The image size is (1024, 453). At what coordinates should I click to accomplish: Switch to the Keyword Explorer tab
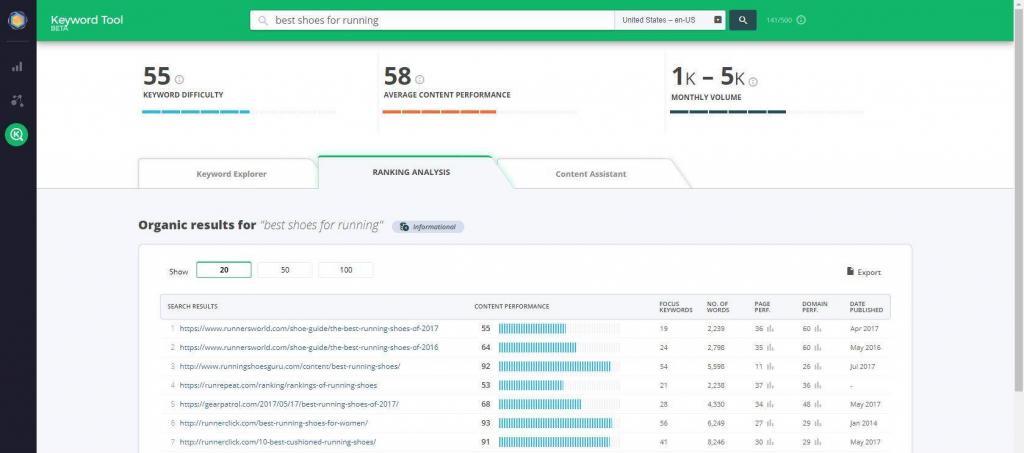coord(231,173)
